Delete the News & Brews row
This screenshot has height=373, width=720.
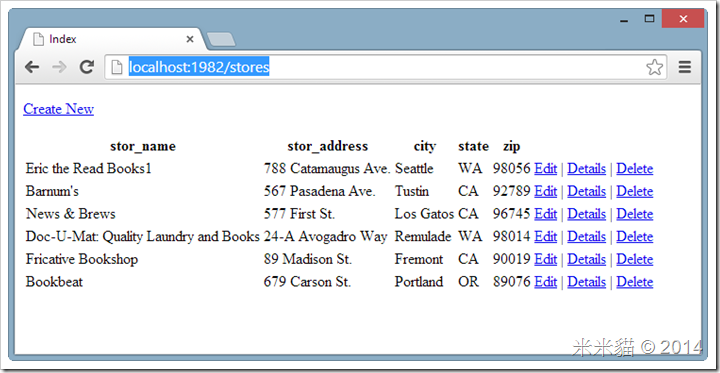[x=635, y=214]
